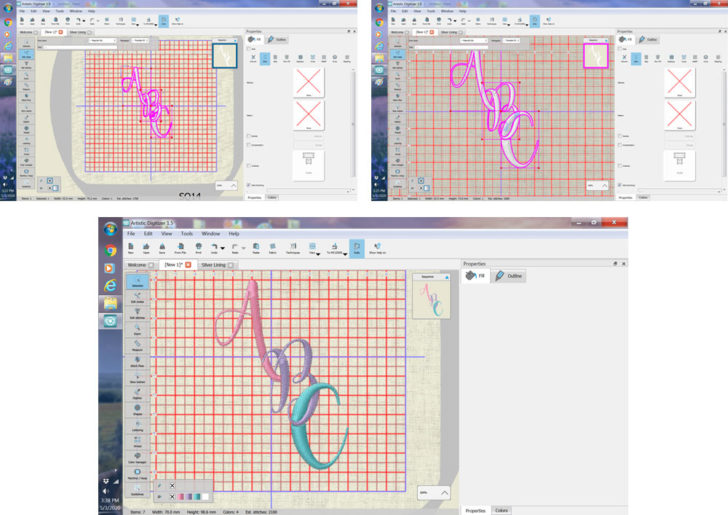Toggle the bottom checkbox in top-right Properties panel

[x=620, y=184]
